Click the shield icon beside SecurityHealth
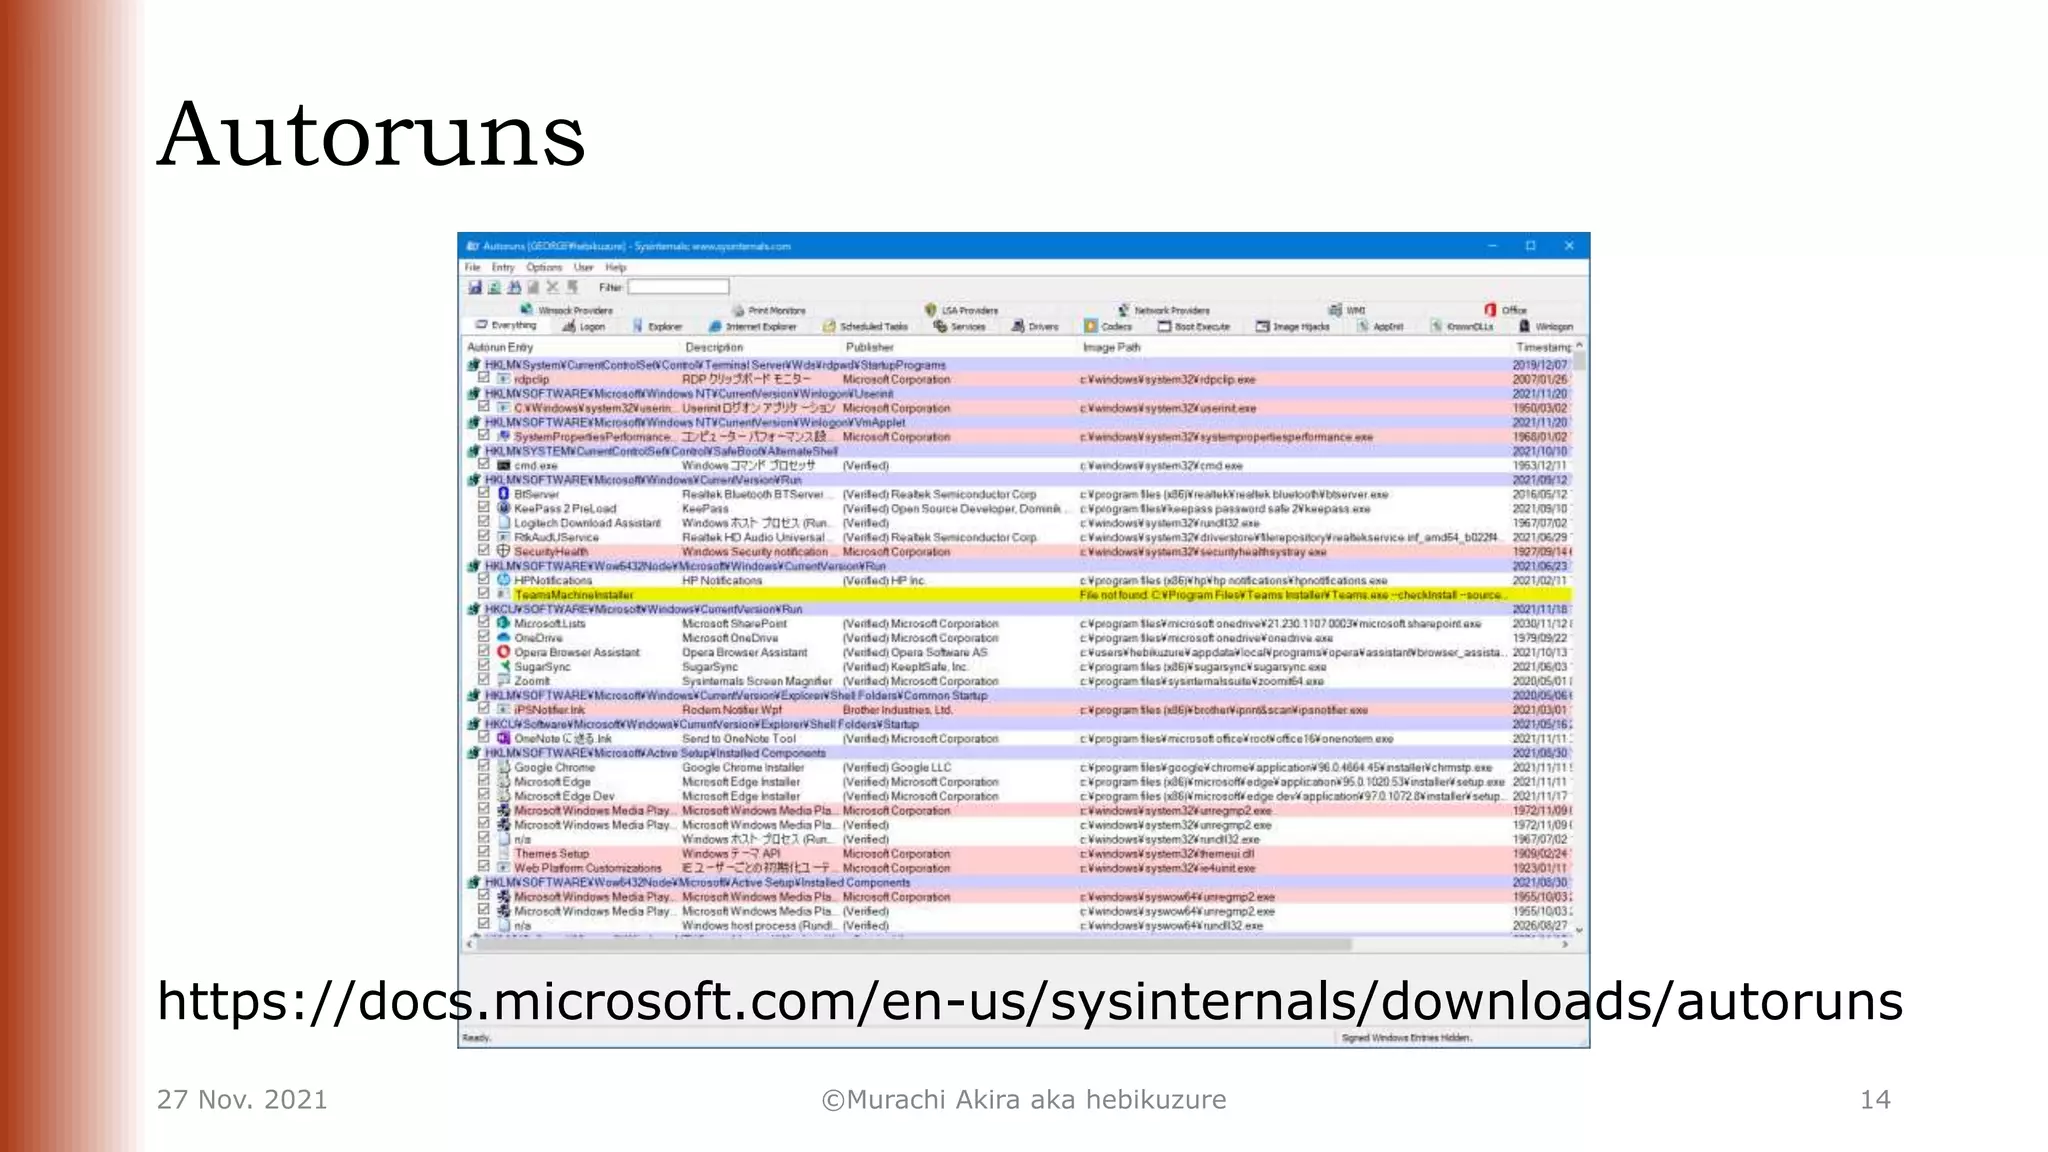 tap(504, 551)
